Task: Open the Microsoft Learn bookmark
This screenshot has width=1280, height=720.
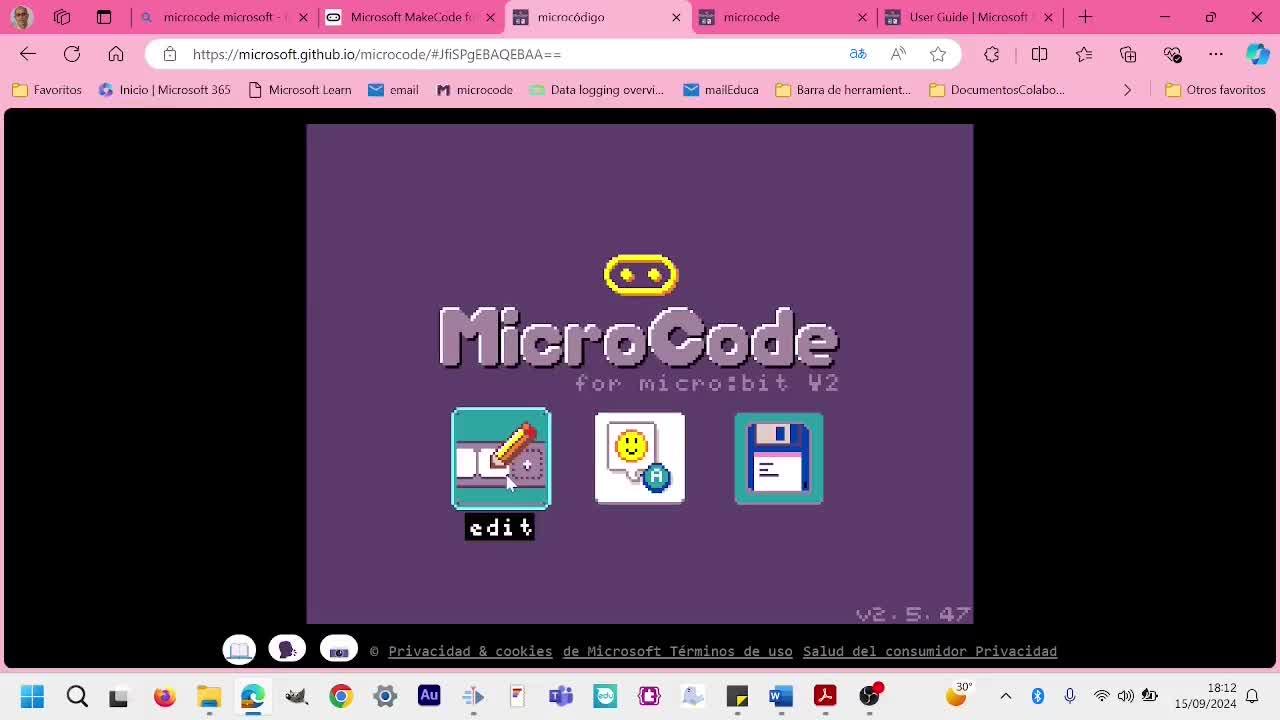Action: 300,90
